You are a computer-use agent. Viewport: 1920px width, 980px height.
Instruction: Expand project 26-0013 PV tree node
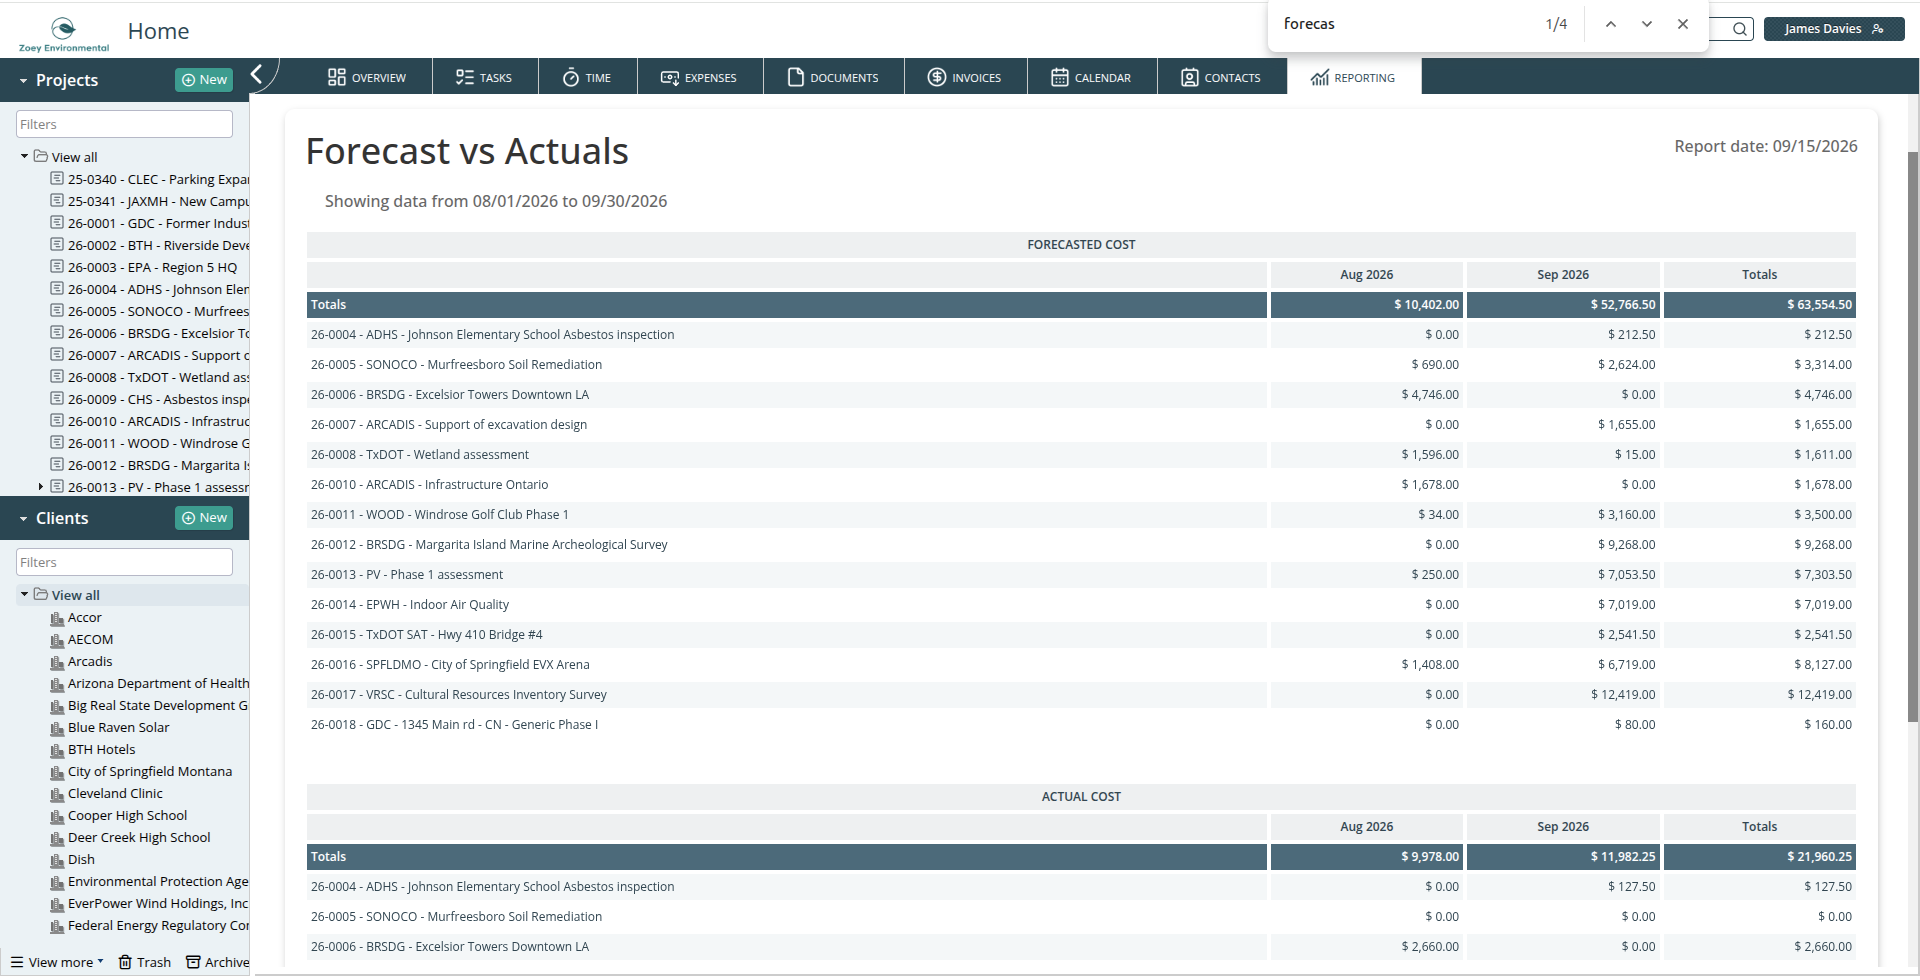40,487
